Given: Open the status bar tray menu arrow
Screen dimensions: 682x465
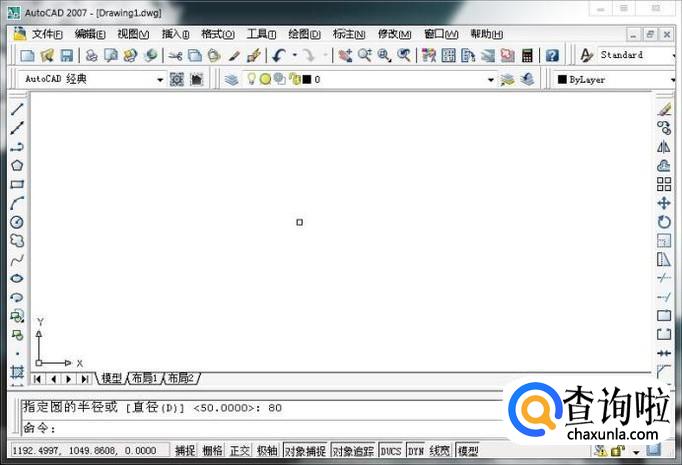Looking at the screenshot, I should [636, 452].
